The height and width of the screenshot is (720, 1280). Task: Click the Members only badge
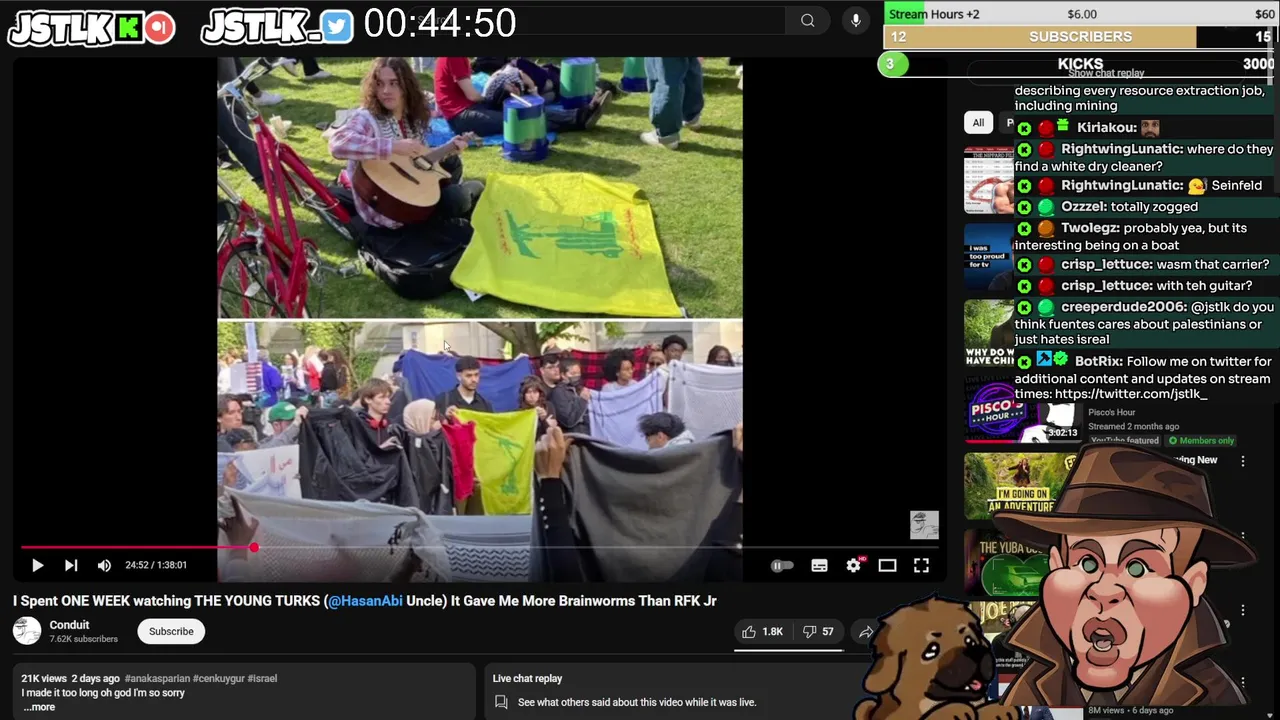tap(1200, 440)
